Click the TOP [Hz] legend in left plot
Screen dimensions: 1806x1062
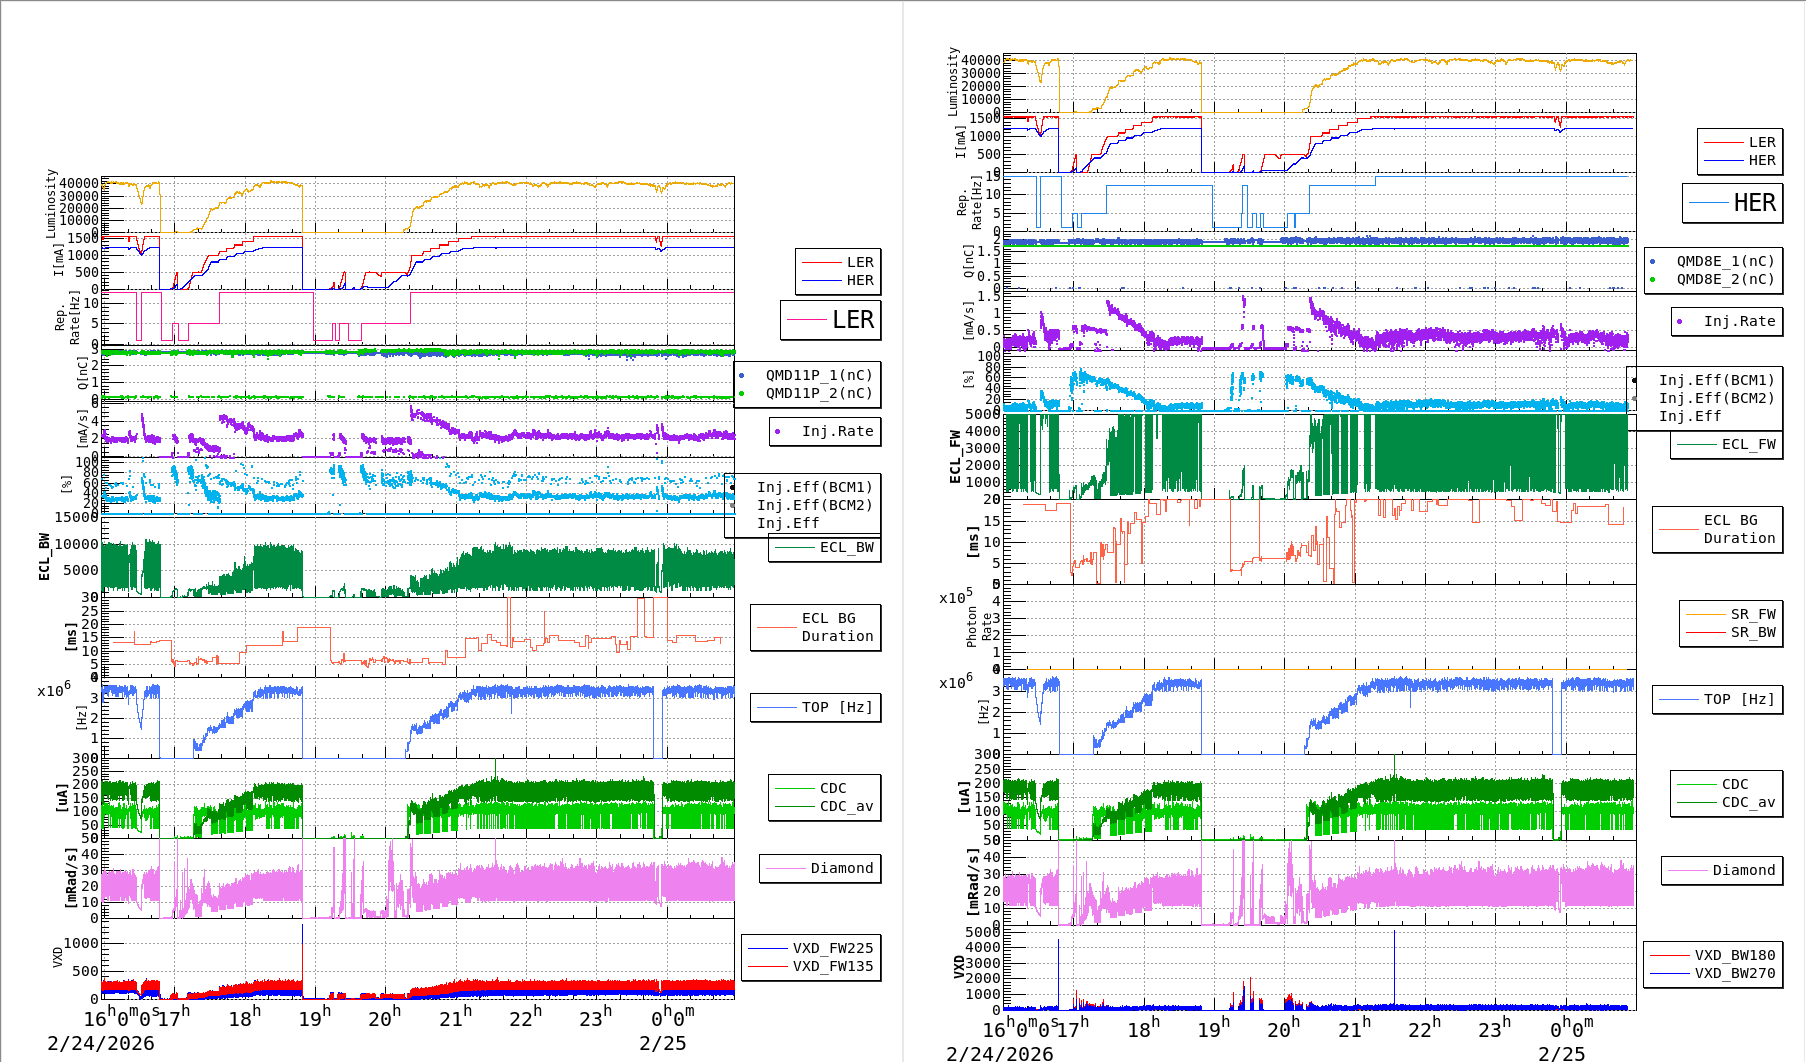837,707
